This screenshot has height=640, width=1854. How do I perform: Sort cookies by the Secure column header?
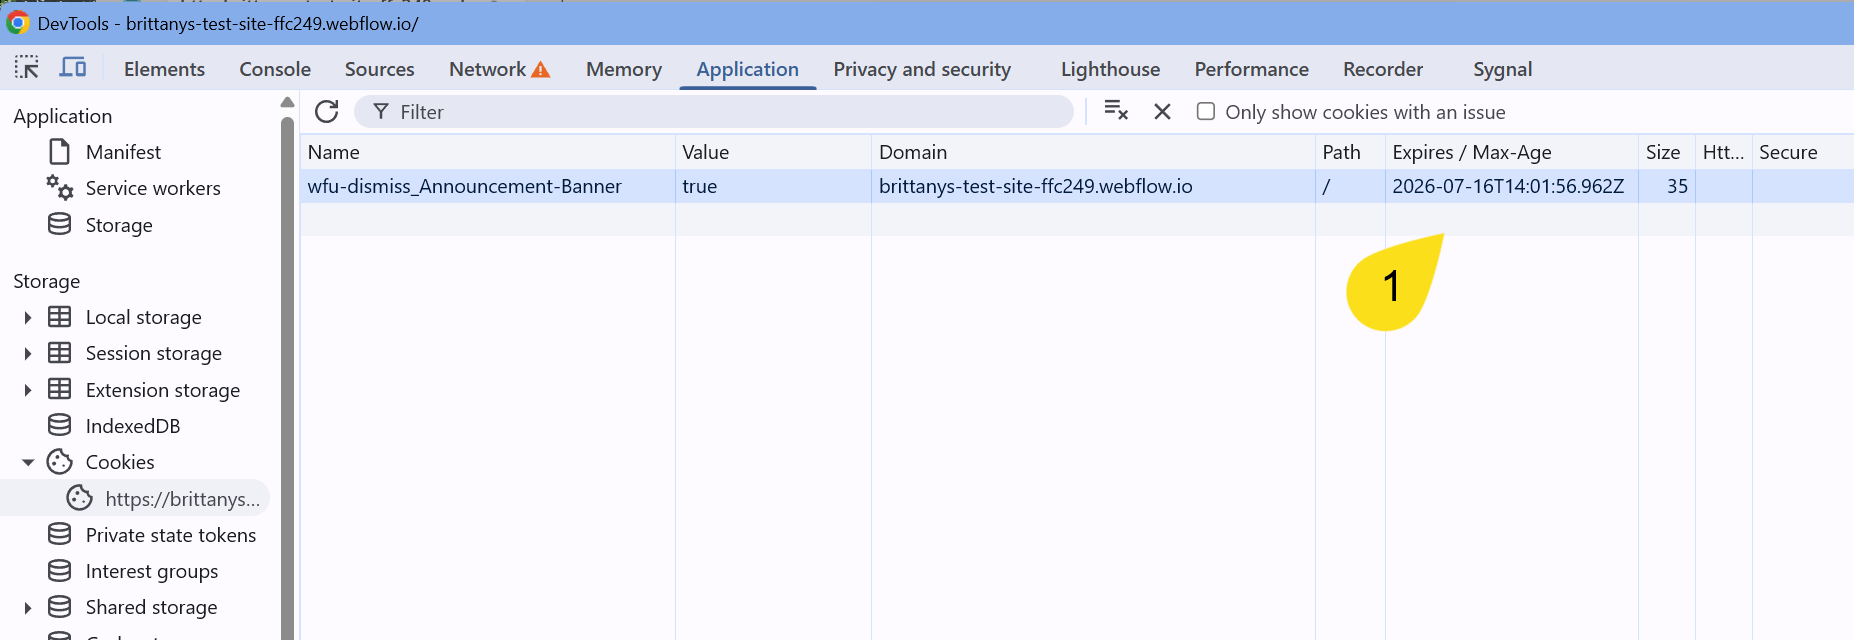[x=1803, y=152]
